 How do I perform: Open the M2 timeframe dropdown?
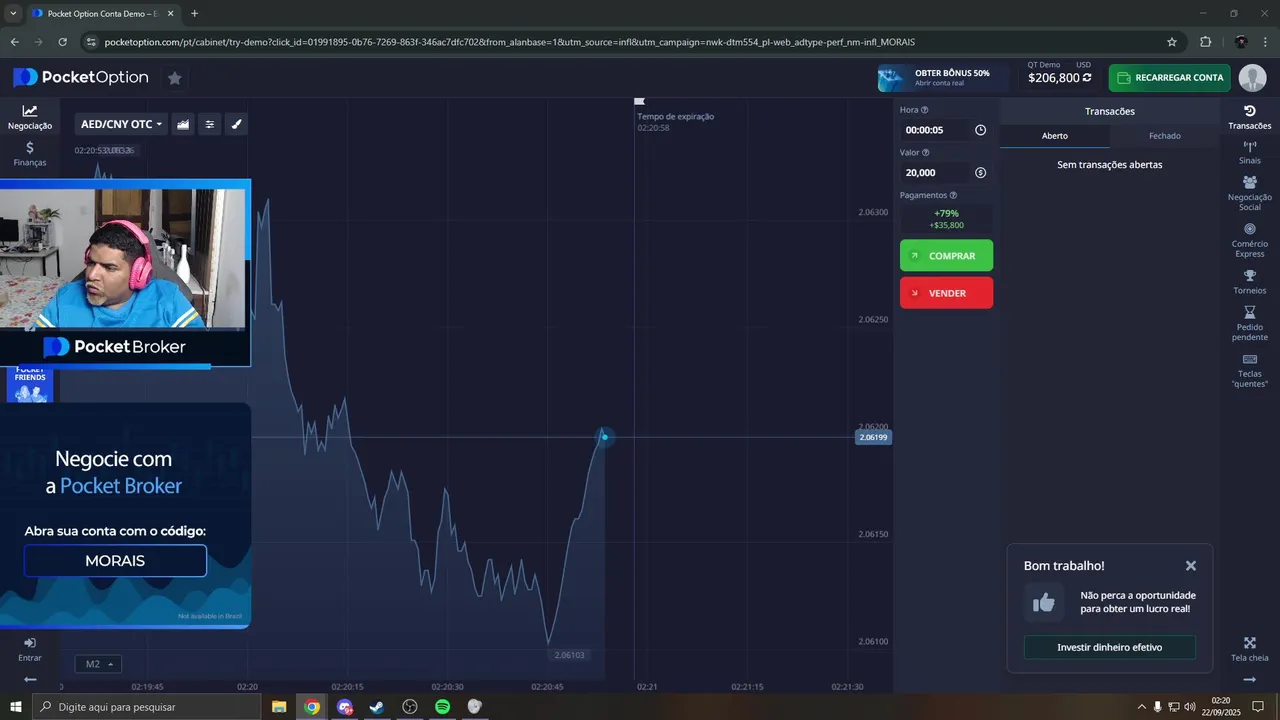tap(98, 664)
